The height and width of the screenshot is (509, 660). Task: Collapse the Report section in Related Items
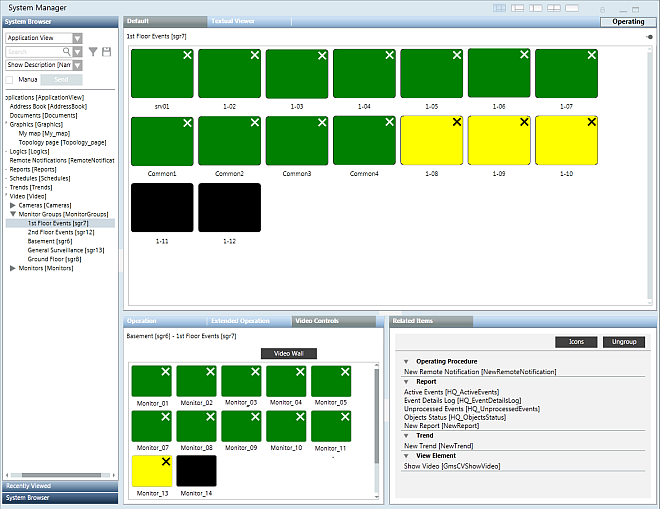407,381
